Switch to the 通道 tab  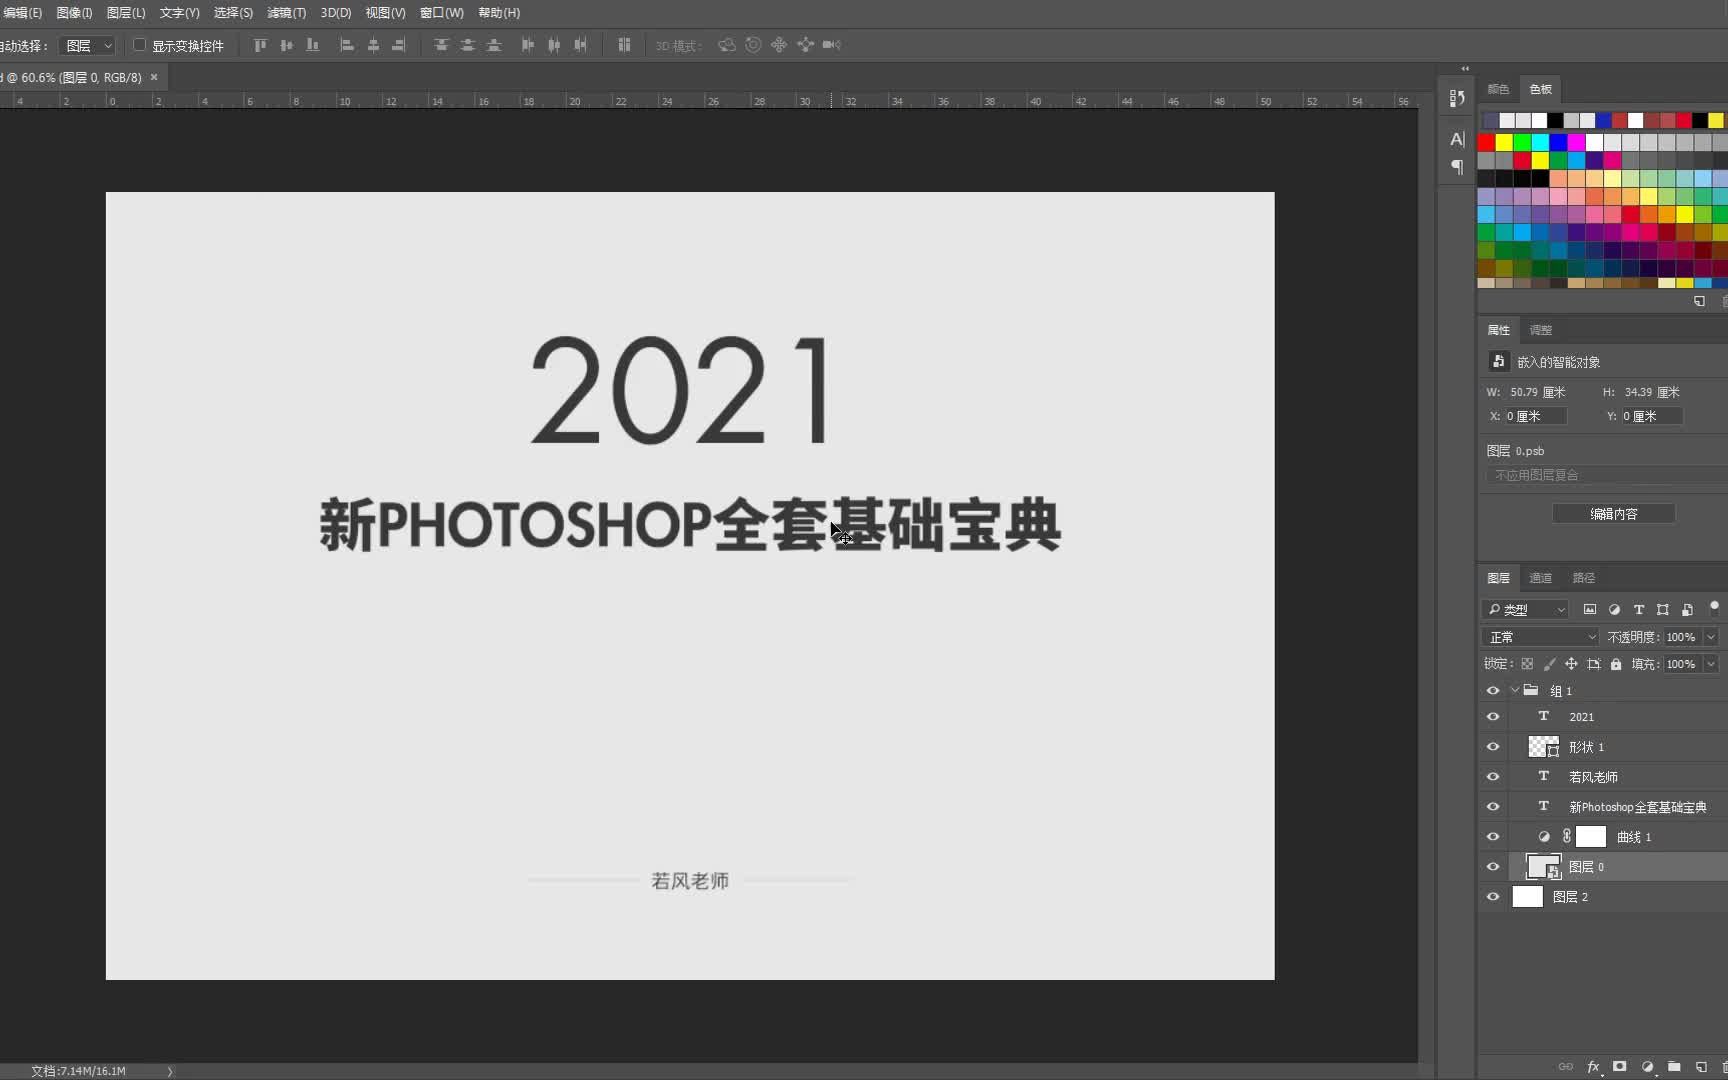coord(1540,578)
